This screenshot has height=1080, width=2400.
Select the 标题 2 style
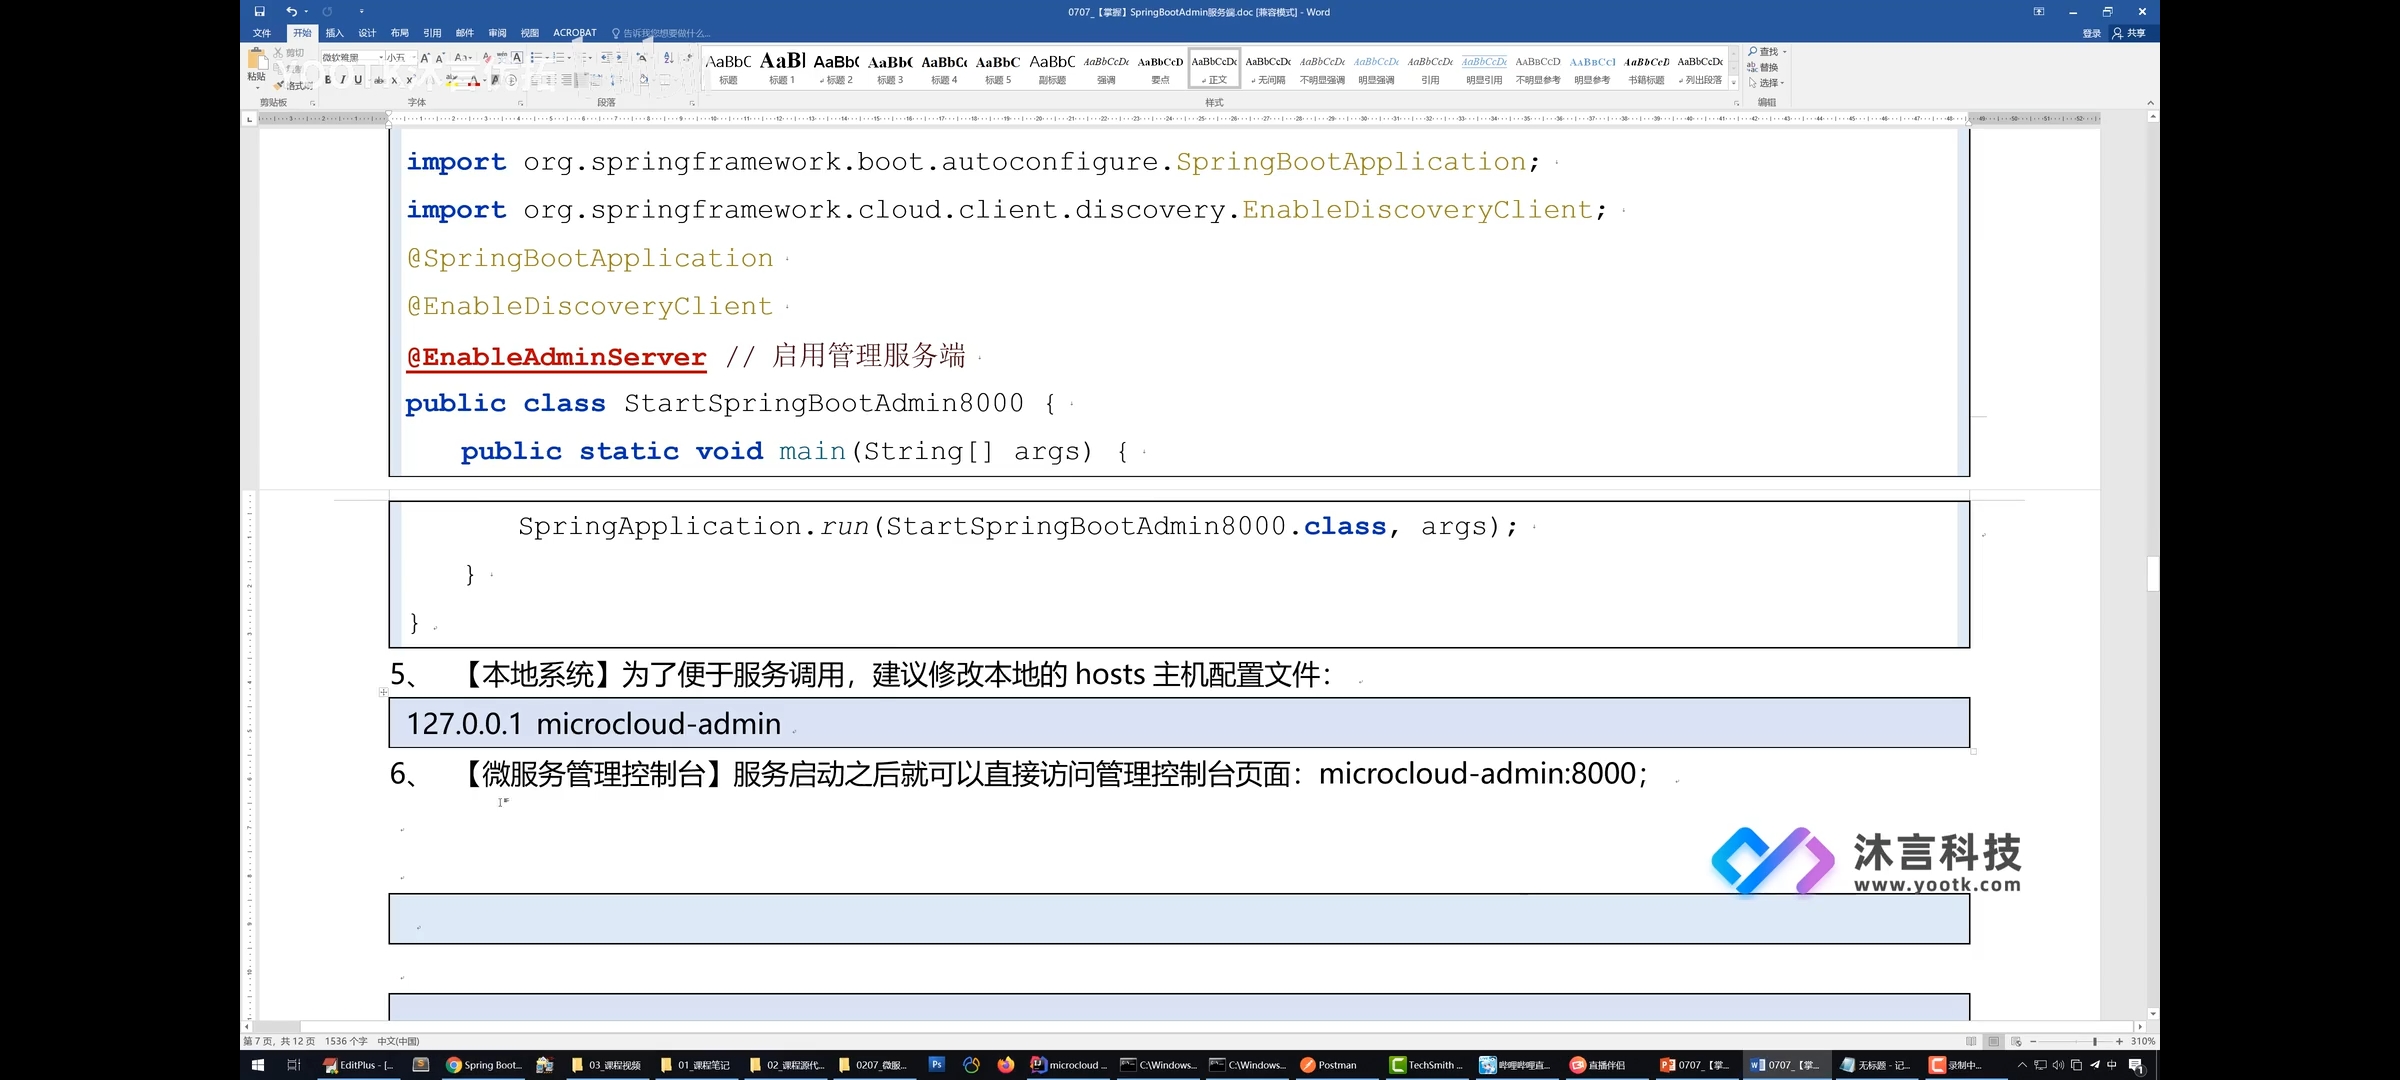pos(836,68)
